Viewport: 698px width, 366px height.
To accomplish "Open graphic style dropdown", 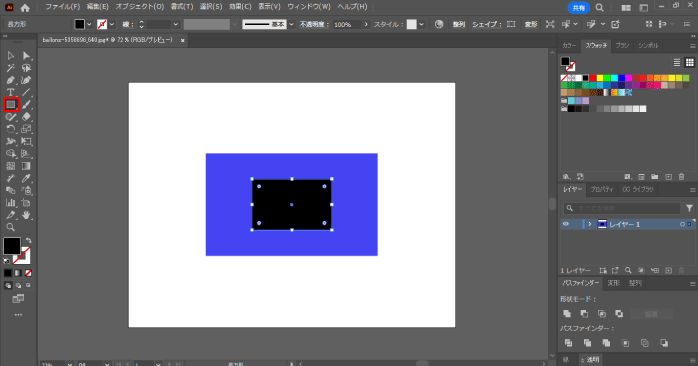I will [421, 24].
